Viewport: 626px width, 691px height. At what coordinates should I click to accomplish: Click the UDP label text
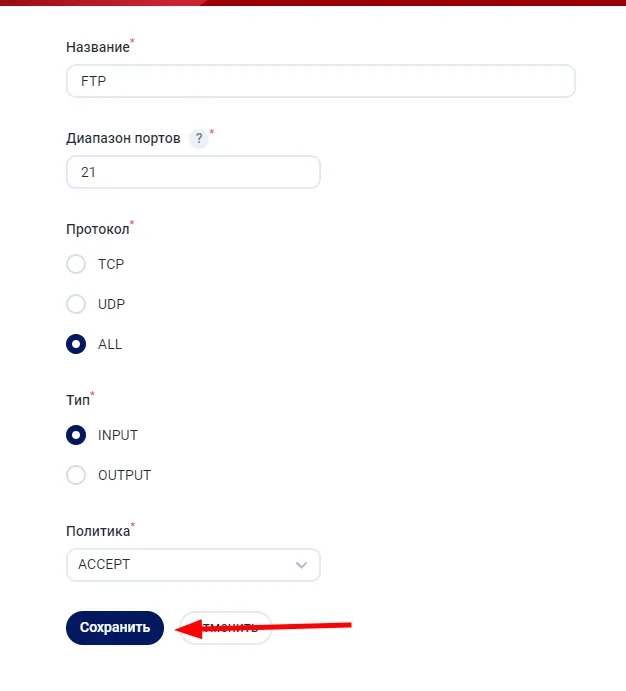pyautogui.click(x=112, y=304)
